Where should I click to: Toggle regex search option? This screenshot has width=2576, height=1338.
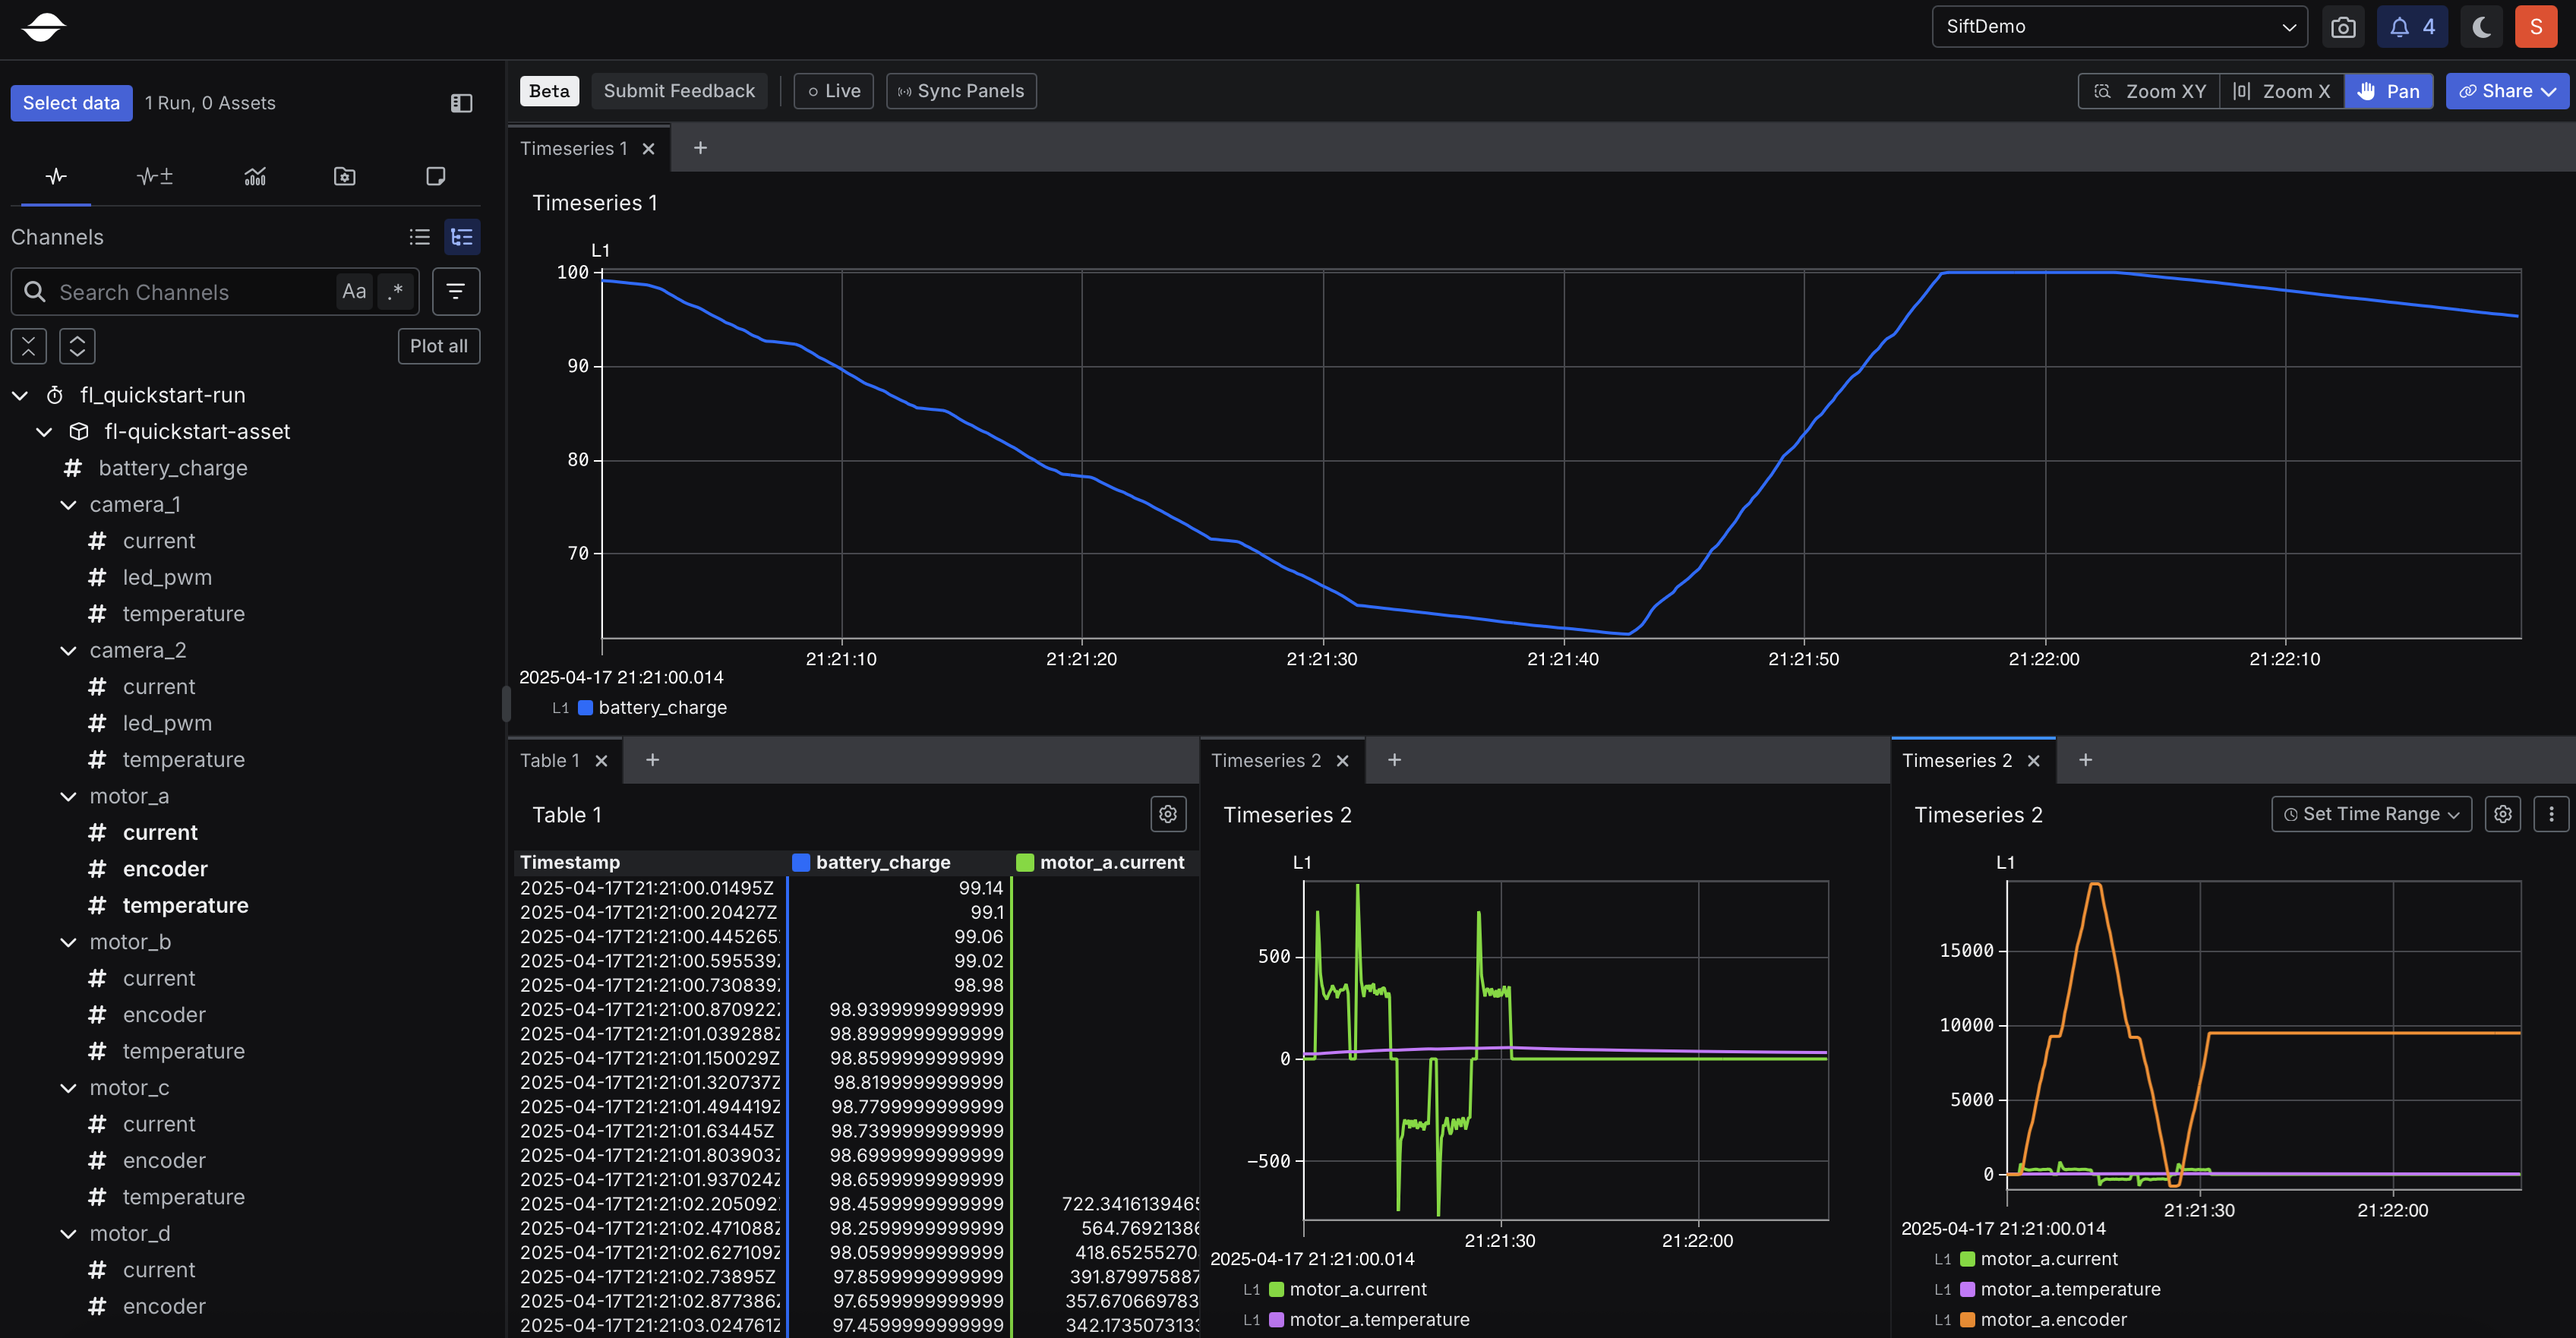click(x=396, y=291)
